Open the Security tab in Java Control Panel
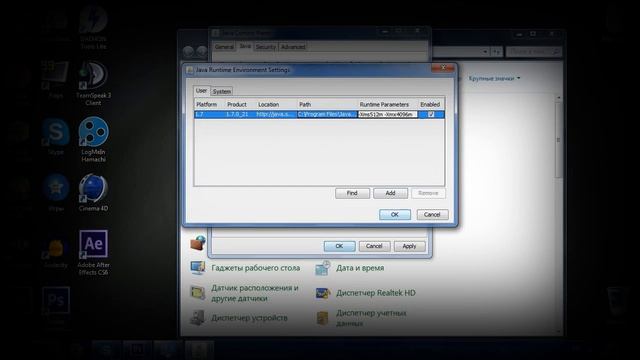640x360 pixels. 266,47
